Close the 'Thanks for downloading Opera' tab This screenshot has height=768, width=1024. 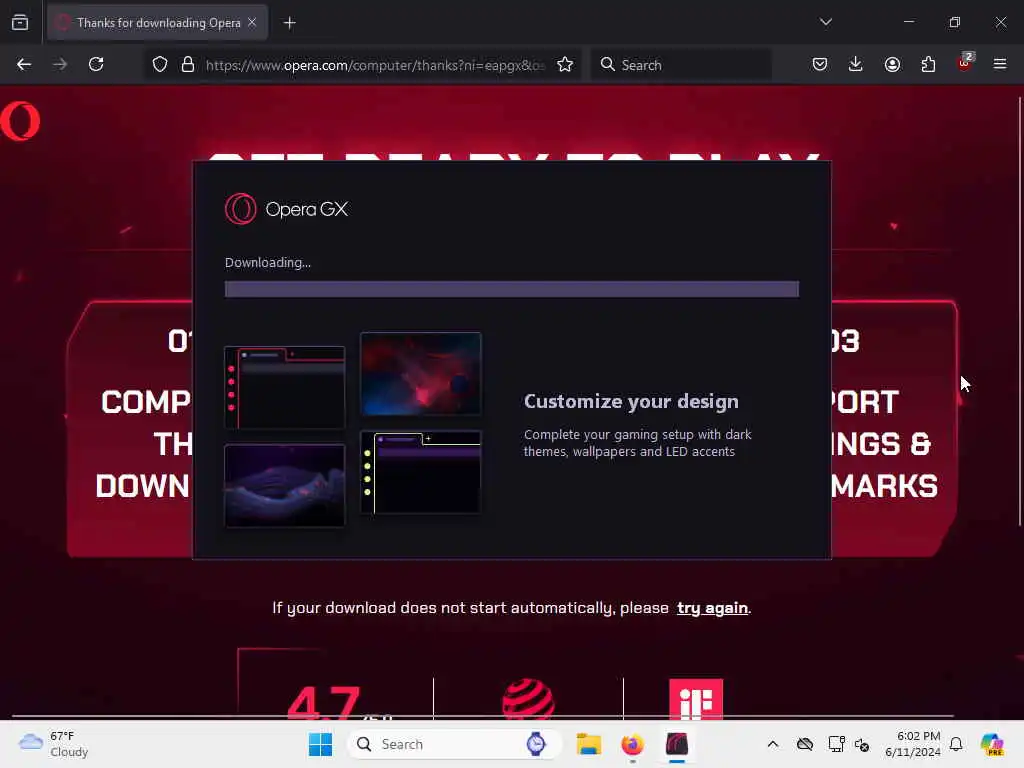252,22
